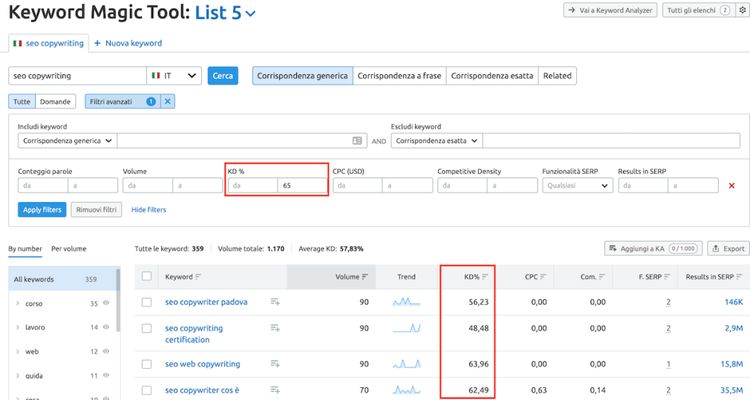Sort by Keyword column filter icon
Screen dimensions: 750x400
point(198,277)
